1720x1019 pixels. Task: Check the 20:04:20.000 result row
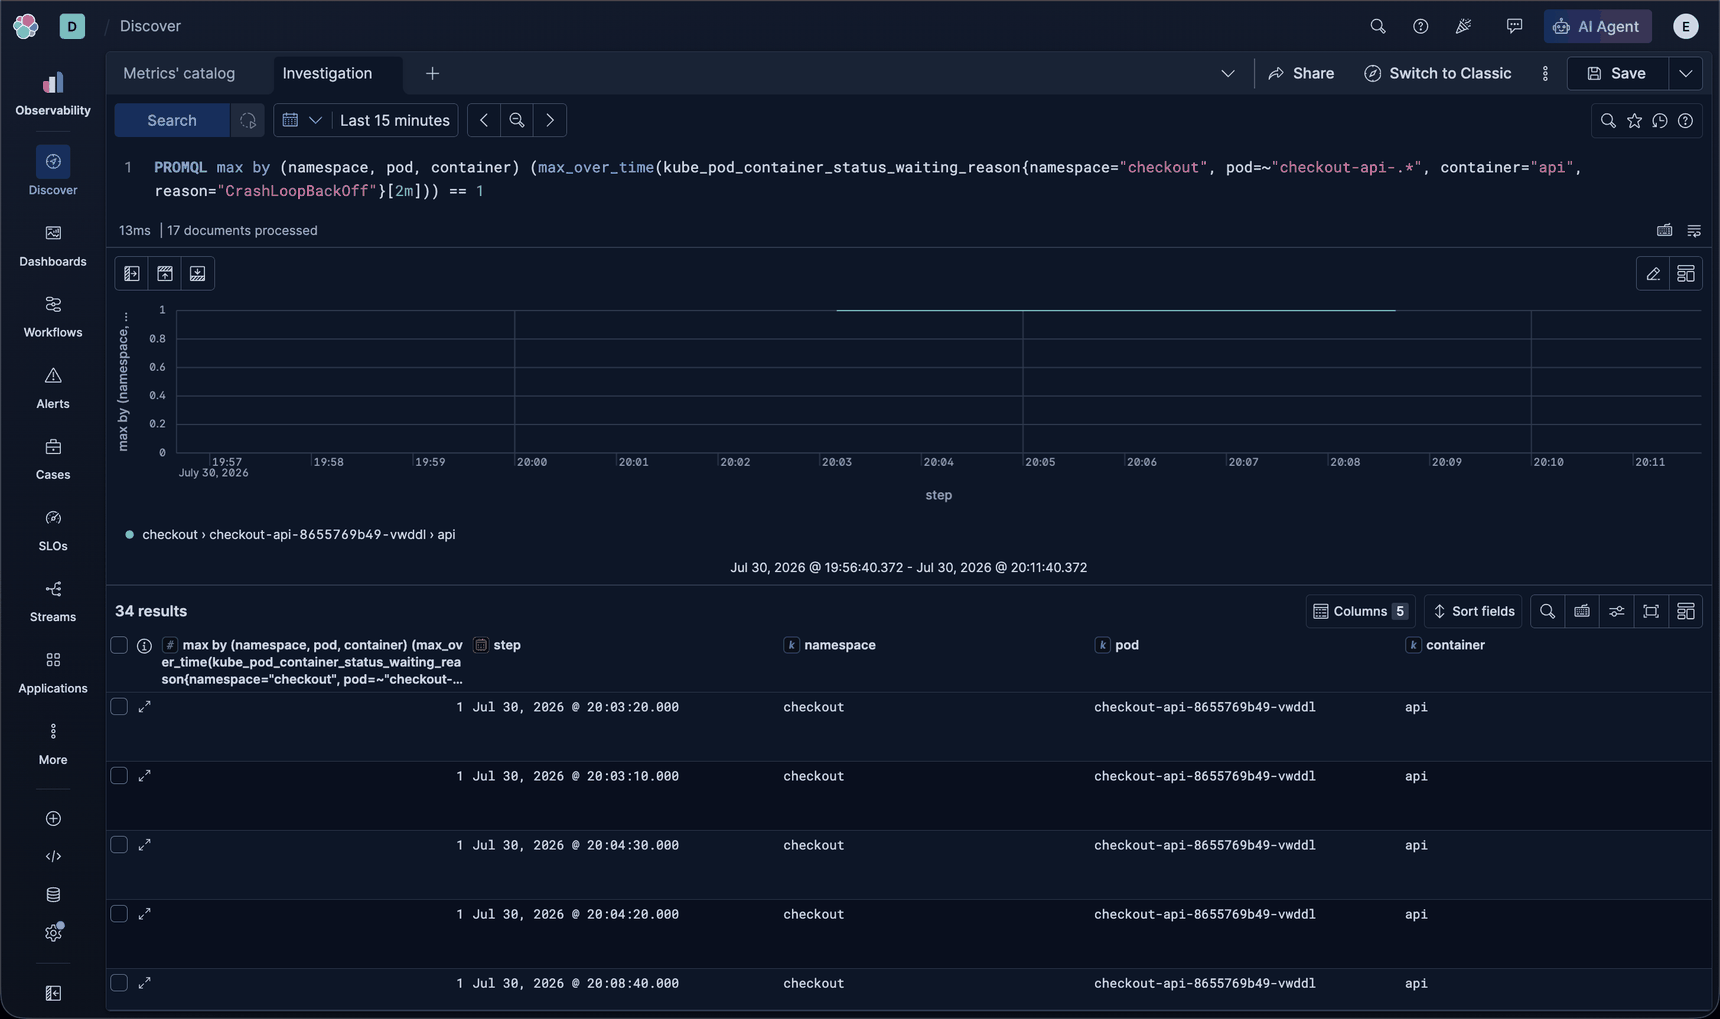119,914
